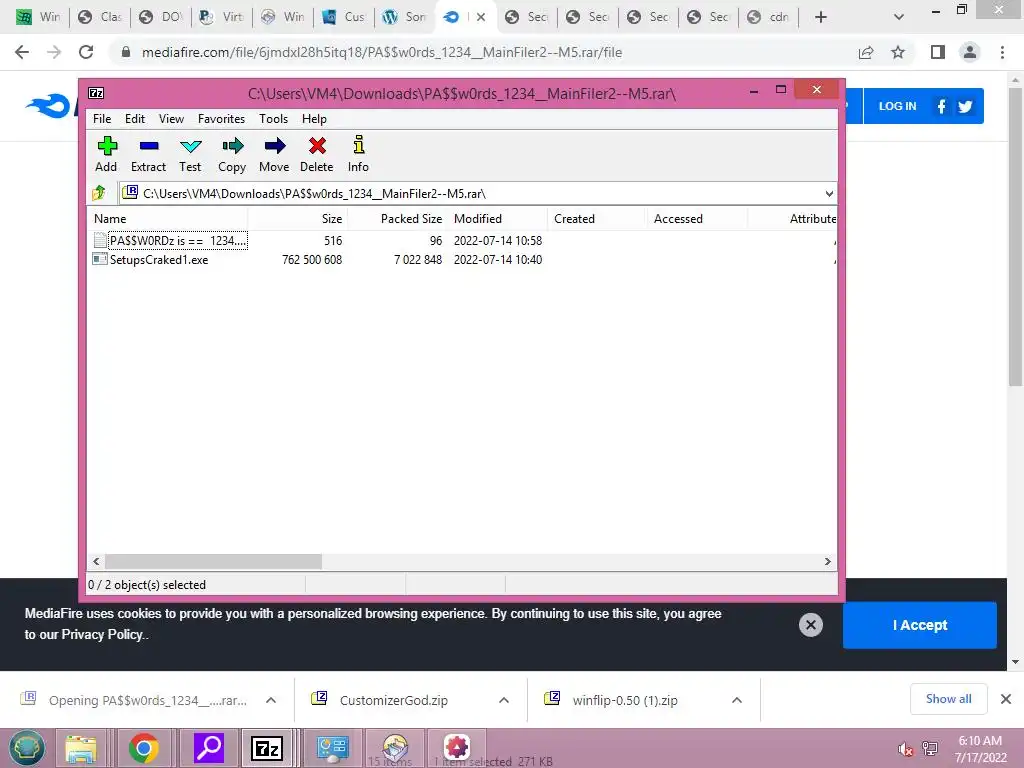Expand options for PA$$w0rds rar download
The height and width of the screenshot is (768, 1024).
point(271,700)
